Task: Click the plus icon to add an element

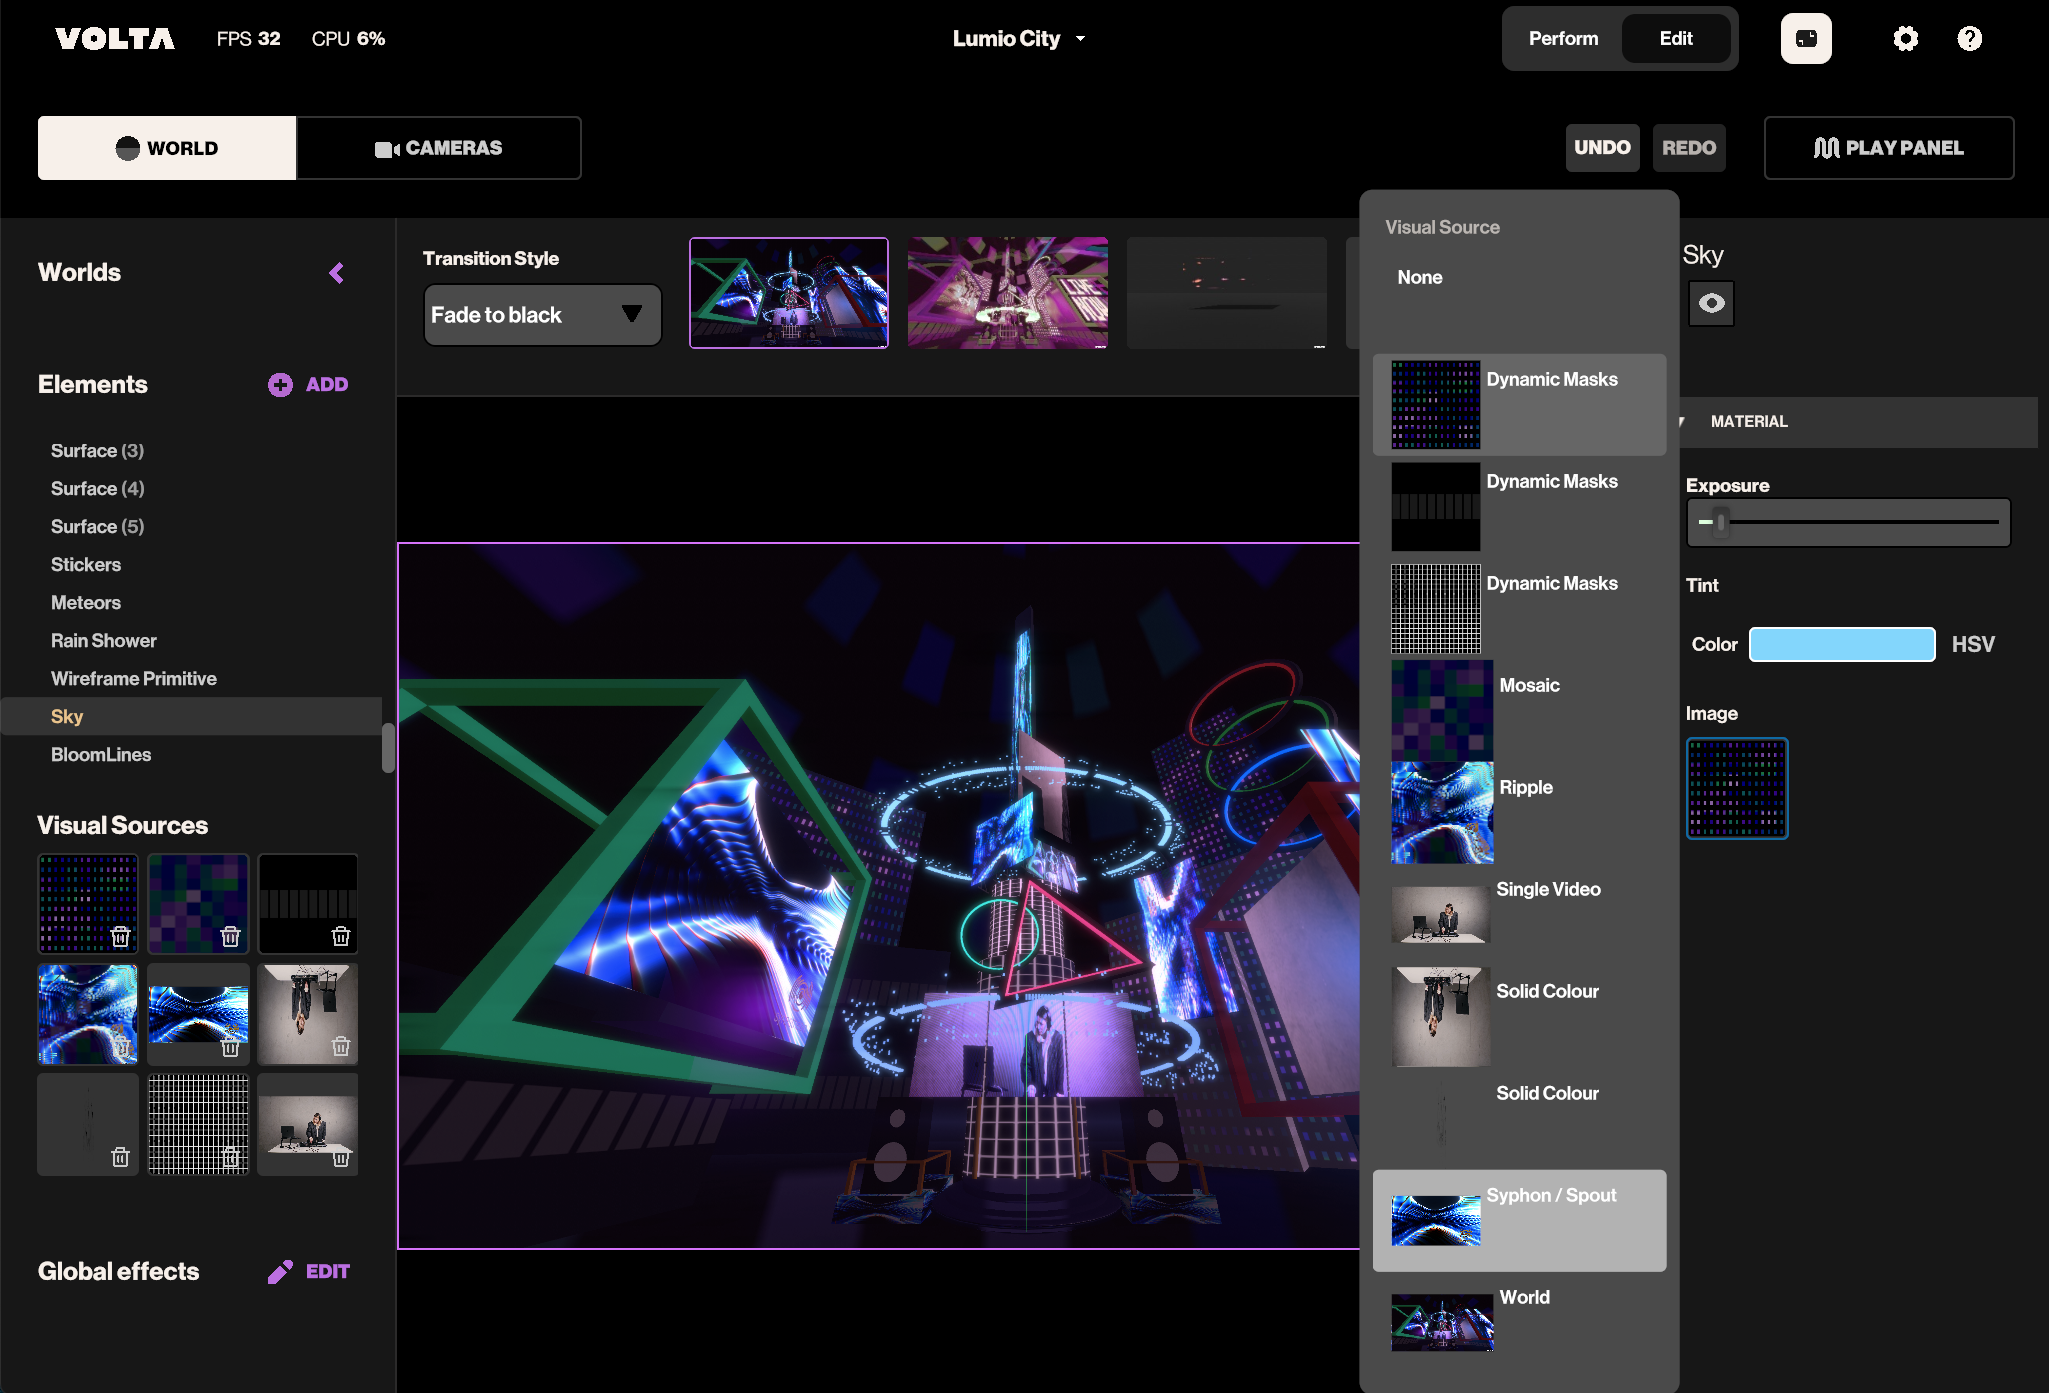Action: 280,385
